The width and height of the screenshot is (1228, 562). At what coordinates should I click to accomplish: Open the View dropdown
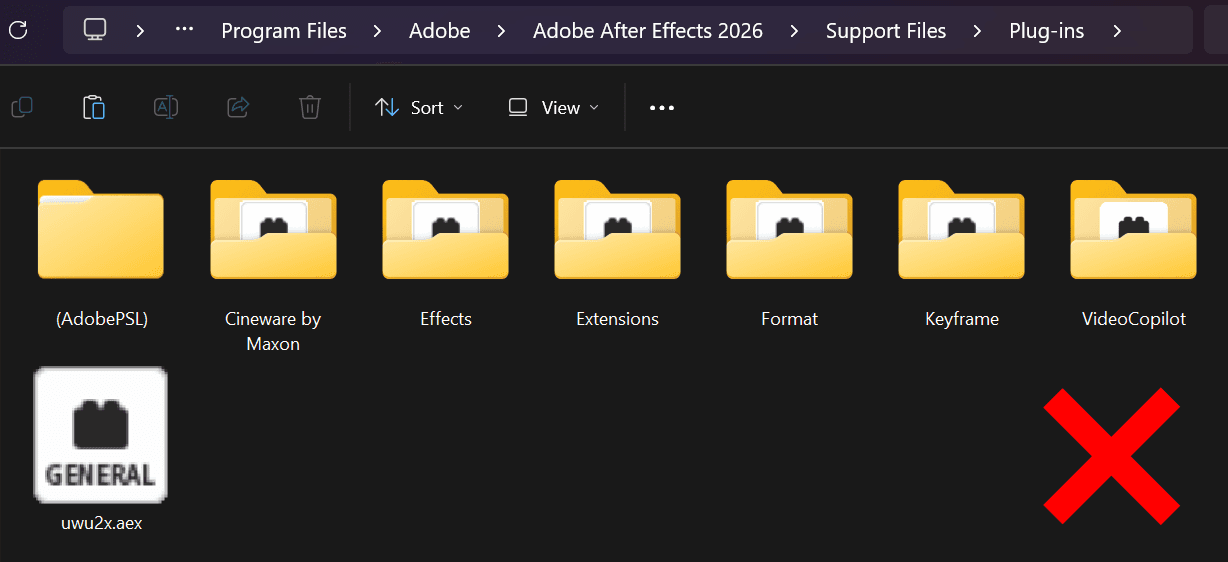pos(554,107)
